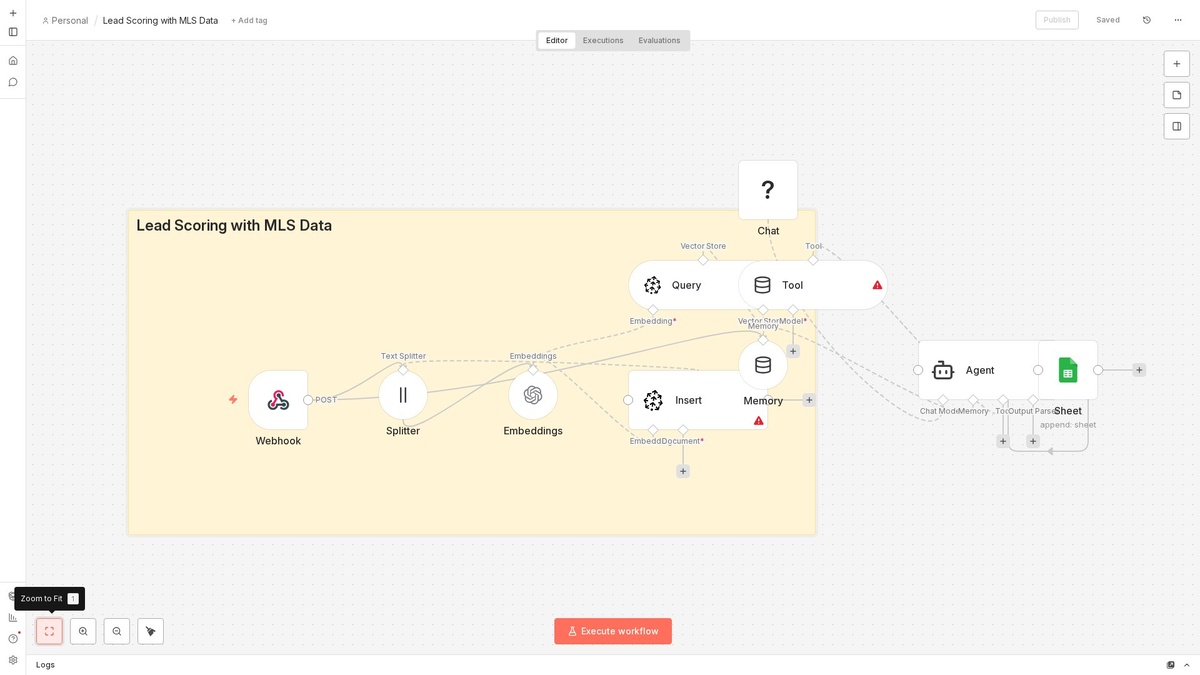The height and width of the screenshot is (675, 1200).
Task: Switch to the Editor tab
Action: [557, 41]
